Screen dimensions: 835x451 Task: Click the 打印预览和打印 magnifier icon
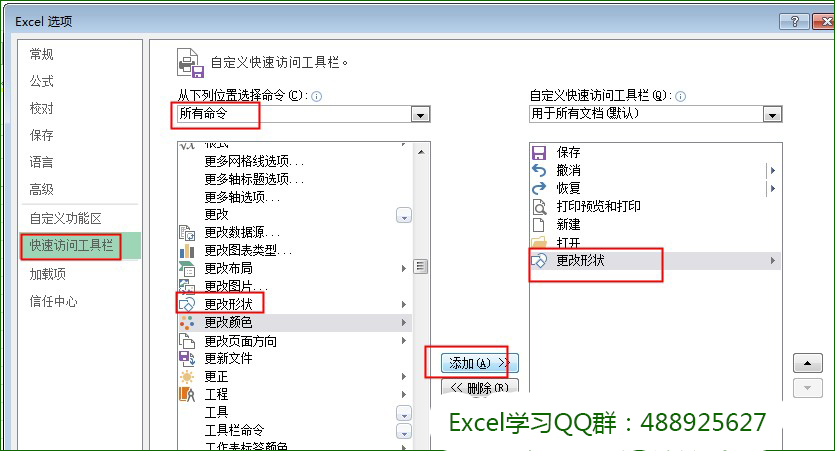pyautogui.click(x=539, y=207)
